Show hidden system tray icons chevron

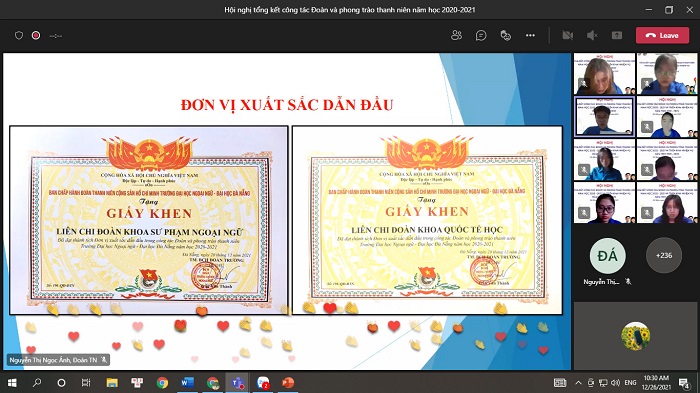coord(578,383)
